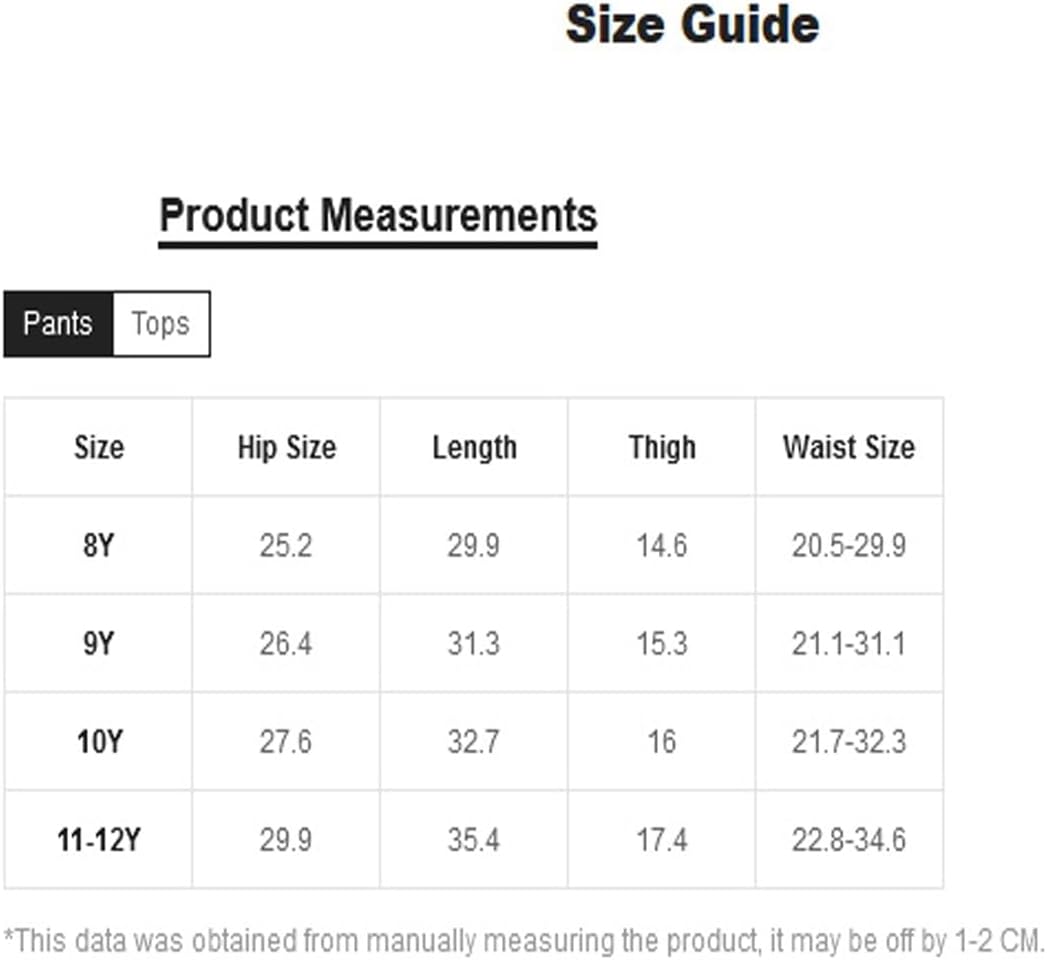Click the thigh value 16 for 10Y
Image resolution: width=1047 pixels, height=960 pixels.
[662, 742]
